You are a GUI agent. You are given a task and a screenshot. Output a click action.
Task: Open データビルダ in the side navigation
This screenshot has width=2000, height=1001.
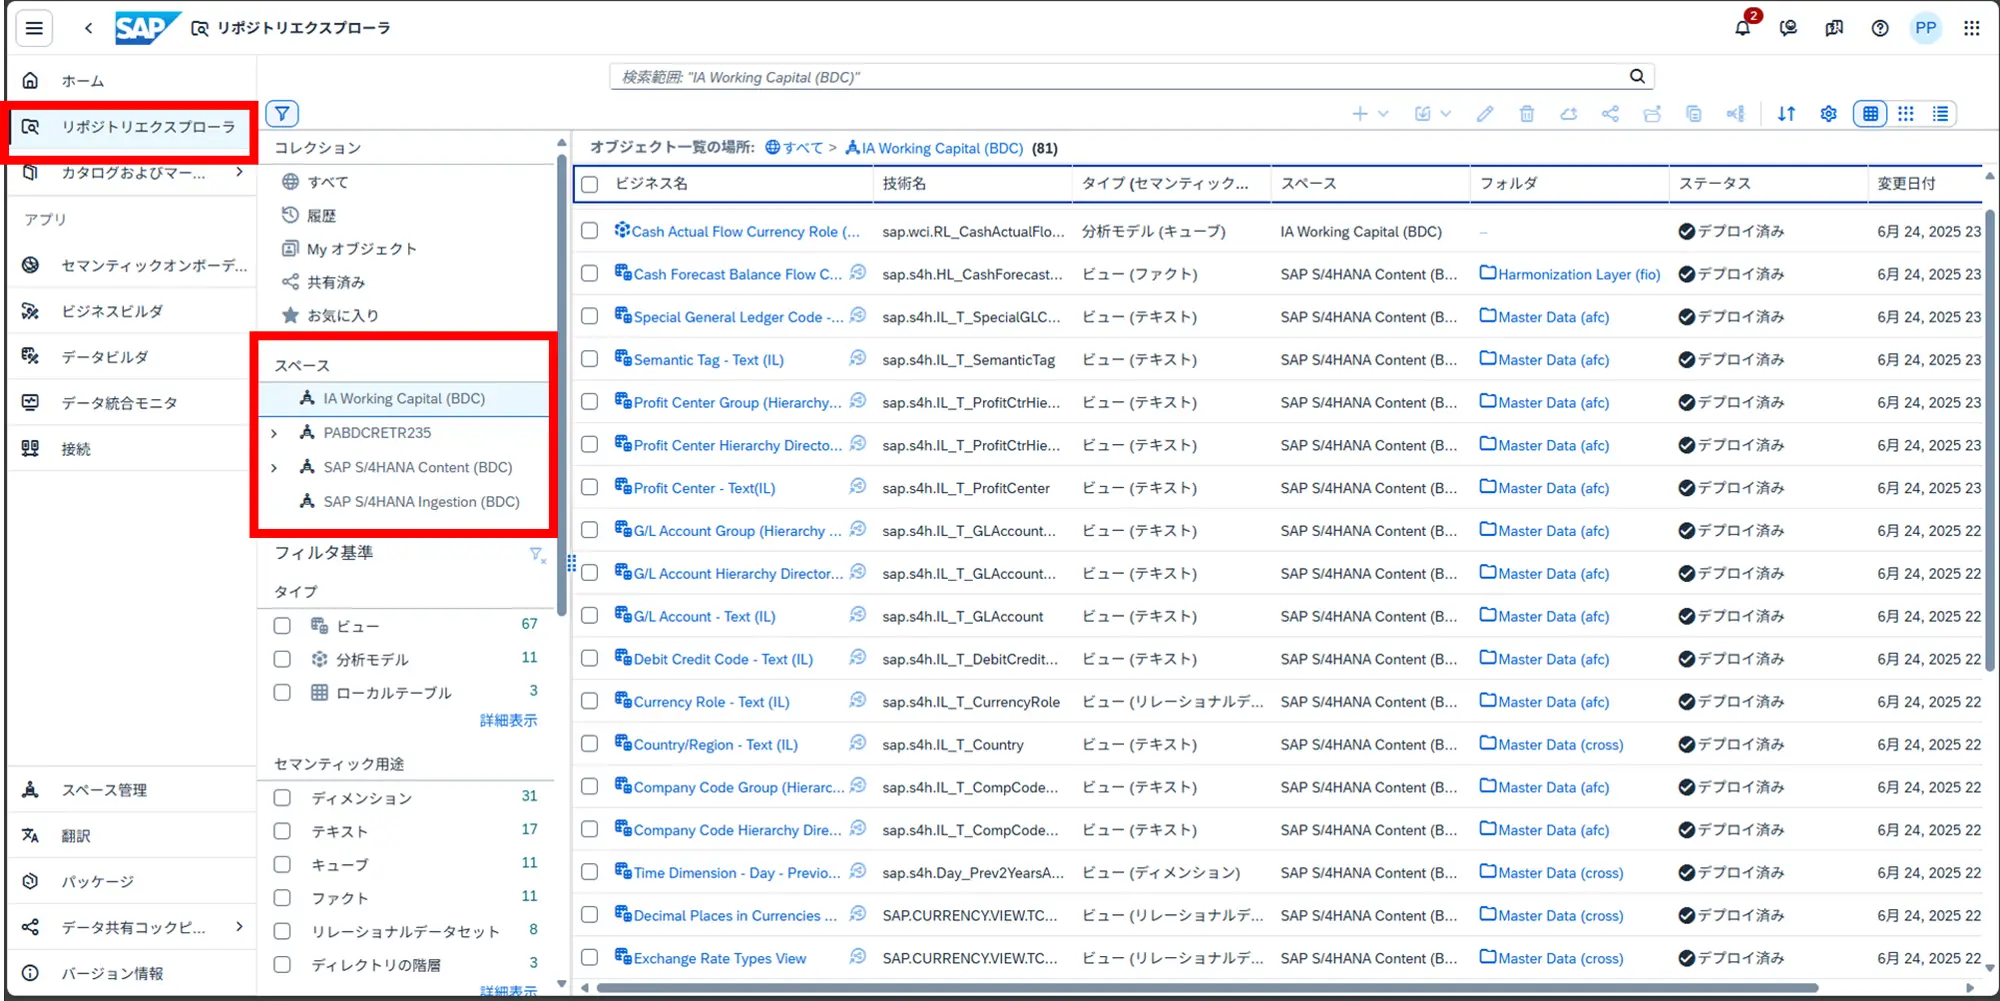pyautogui.click(x=105, y=357)
